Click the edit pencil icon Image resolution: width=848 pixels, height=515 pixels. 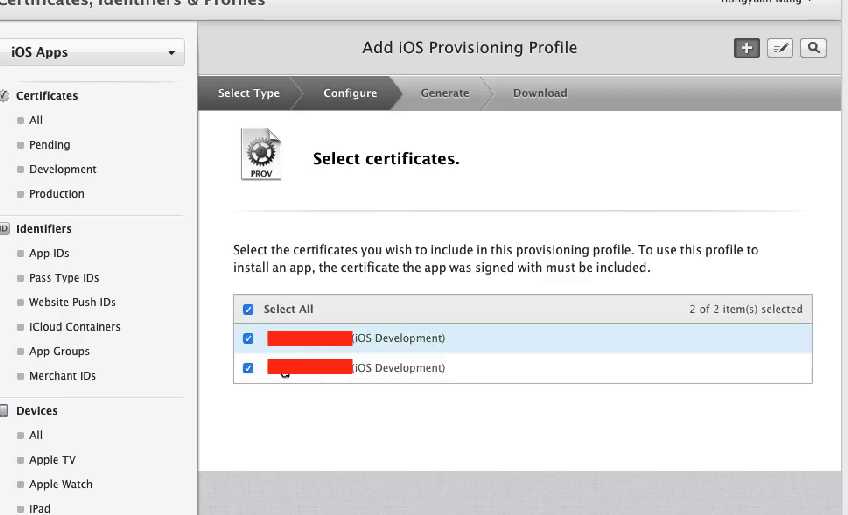pos(780,48)
